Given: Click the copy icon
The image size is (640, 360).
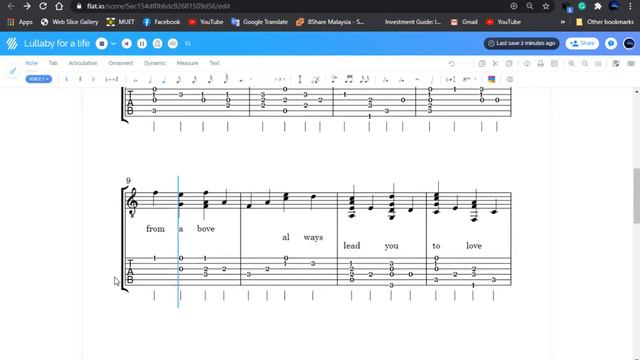Looking at the screenshot, I should point(482,63).
